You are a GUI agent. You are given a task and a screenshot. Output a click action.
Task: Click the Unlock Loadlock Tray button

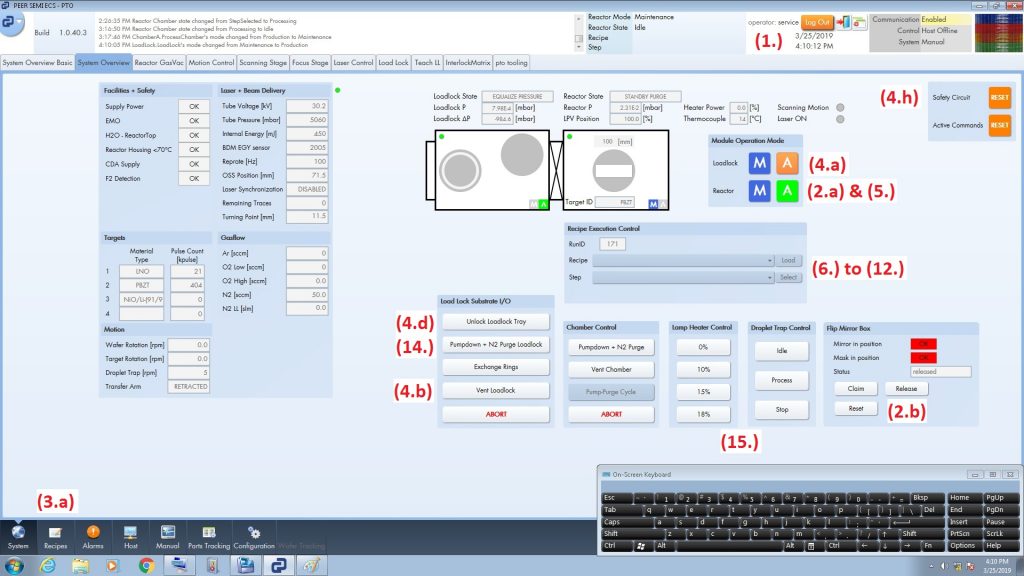click(x=495, y=321)
